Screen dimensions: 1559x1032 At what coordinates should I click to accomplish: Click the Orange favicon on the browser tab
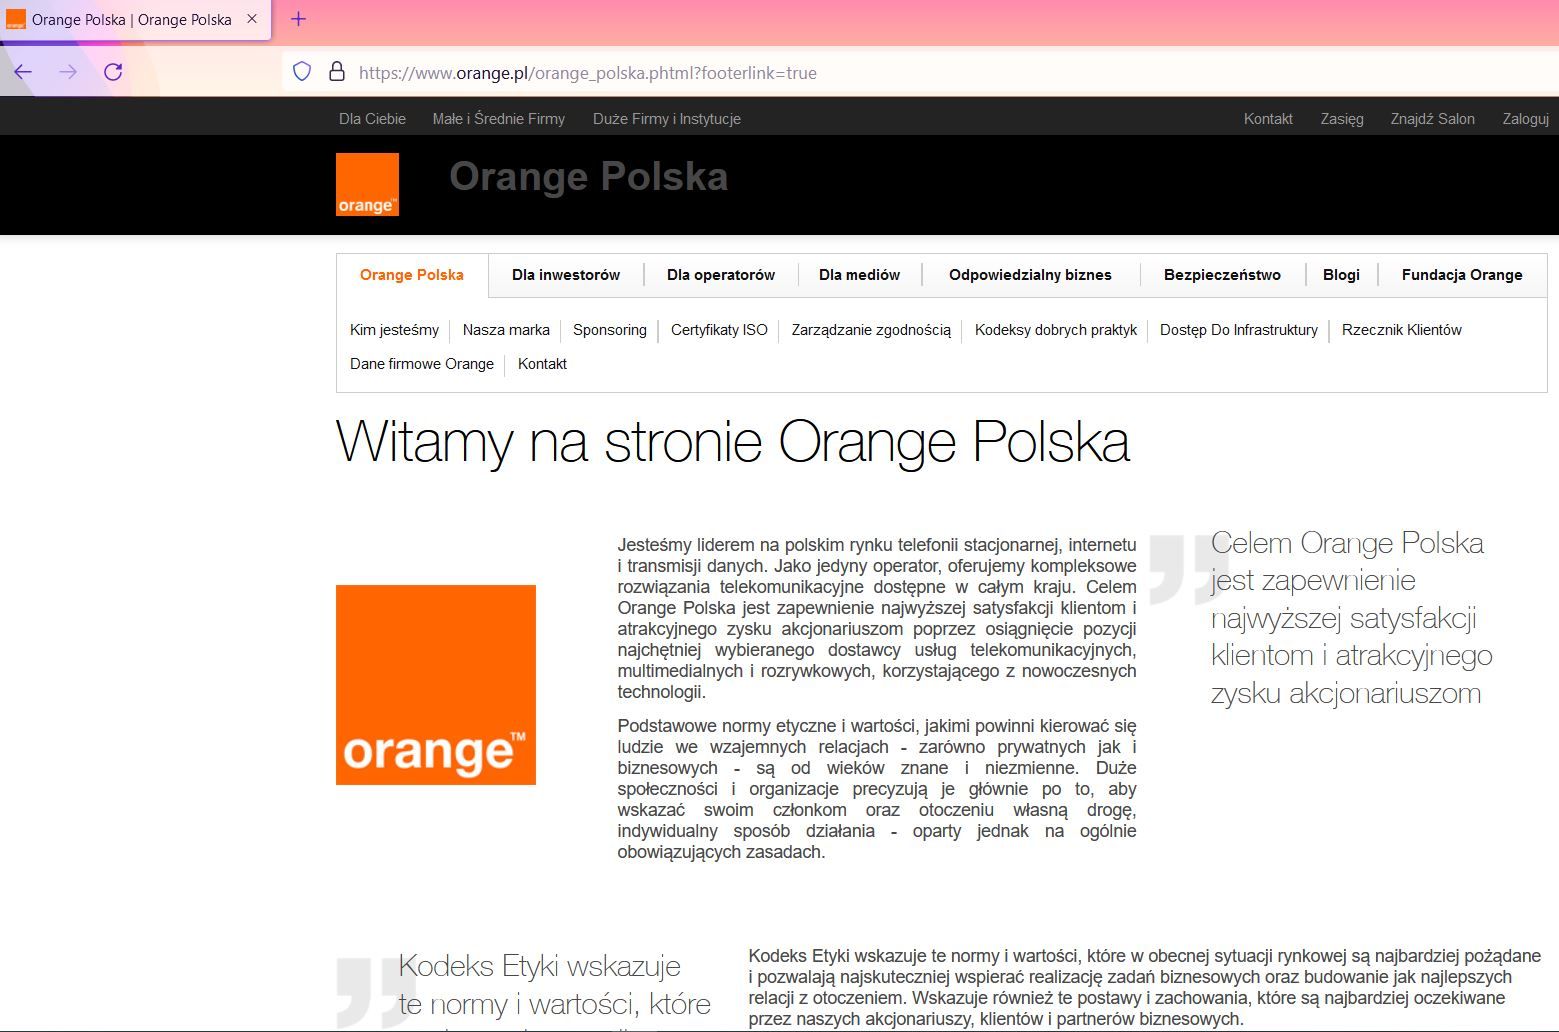click(16, 18)
